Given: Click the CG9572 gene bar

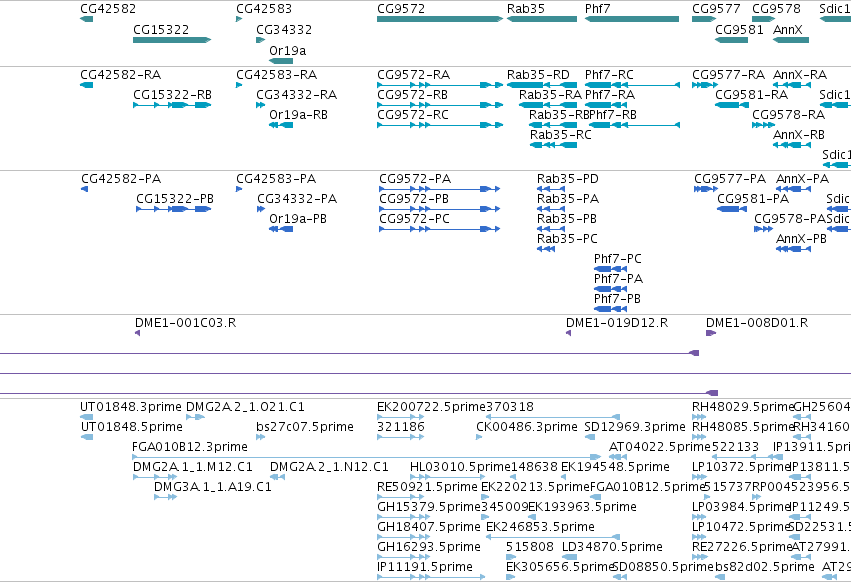Looking at the screenshot, I should [x=440, y=19].
